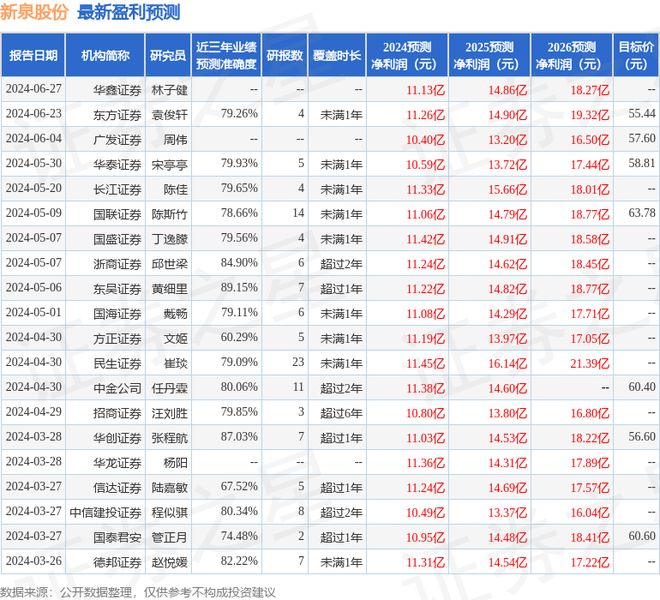Click the 2024预测净利润 column header
The height and width of the screenshot is (600, 660).
pyautogui.click(x=407, y=55)
